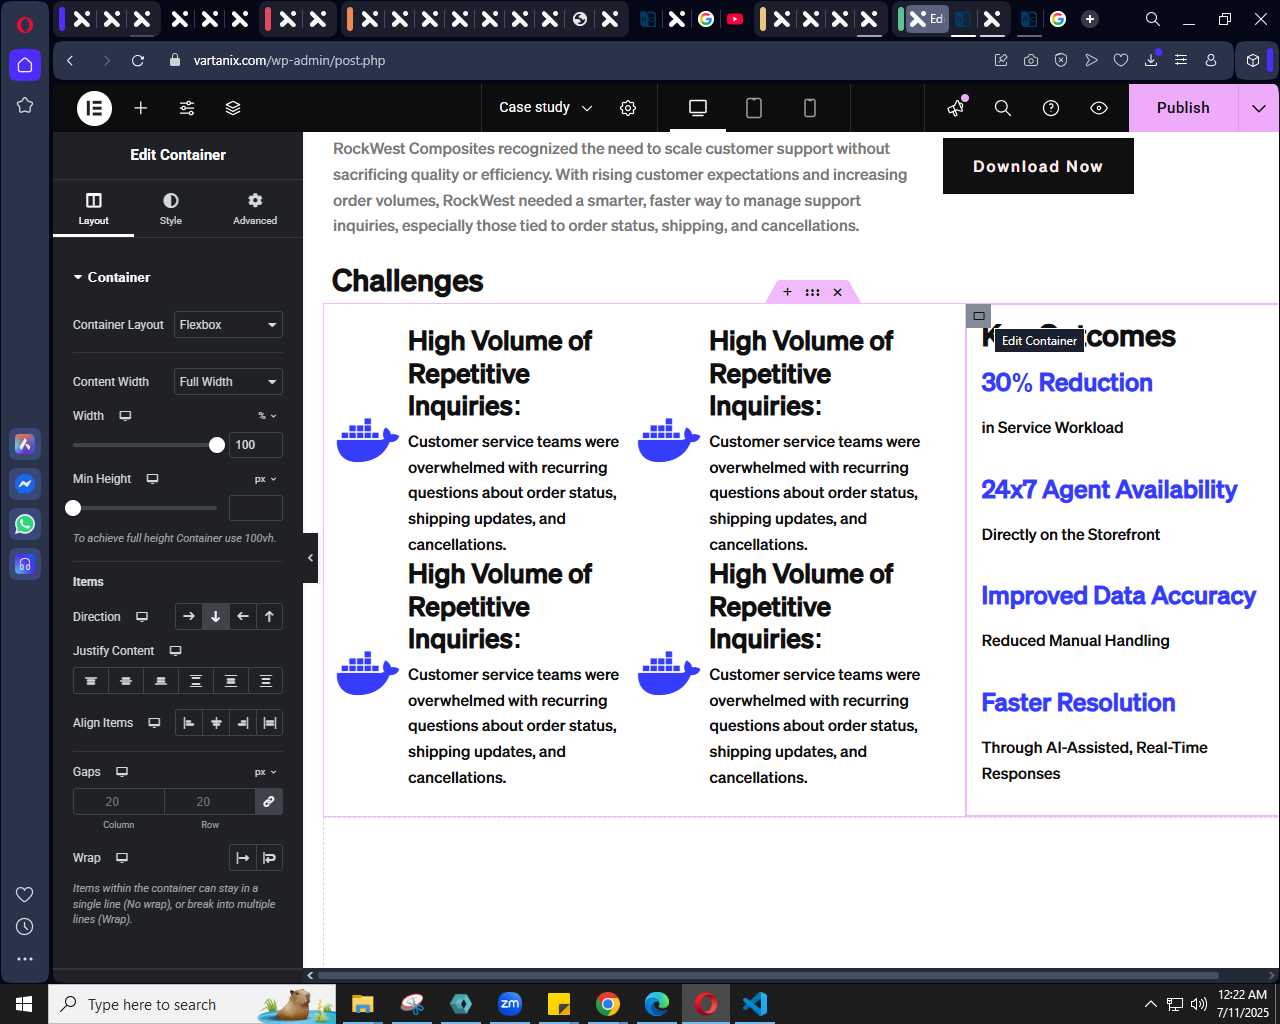Open Visual Studio Code from taskbar

(755, 1004)
